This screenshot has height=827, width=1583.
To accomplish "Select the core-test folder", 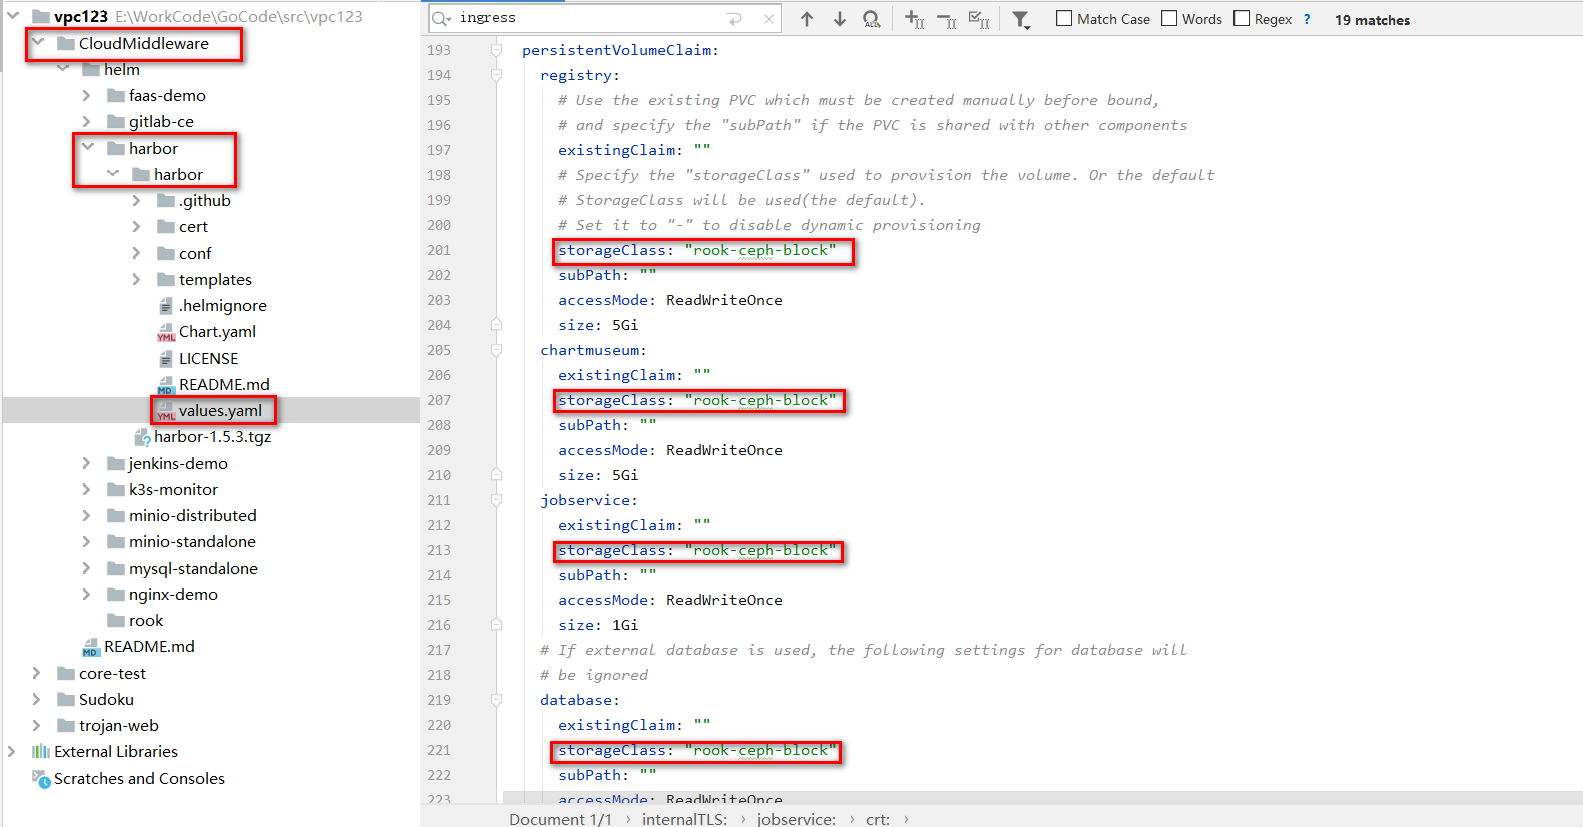I will pyautogui.click(x=112, y=673).
